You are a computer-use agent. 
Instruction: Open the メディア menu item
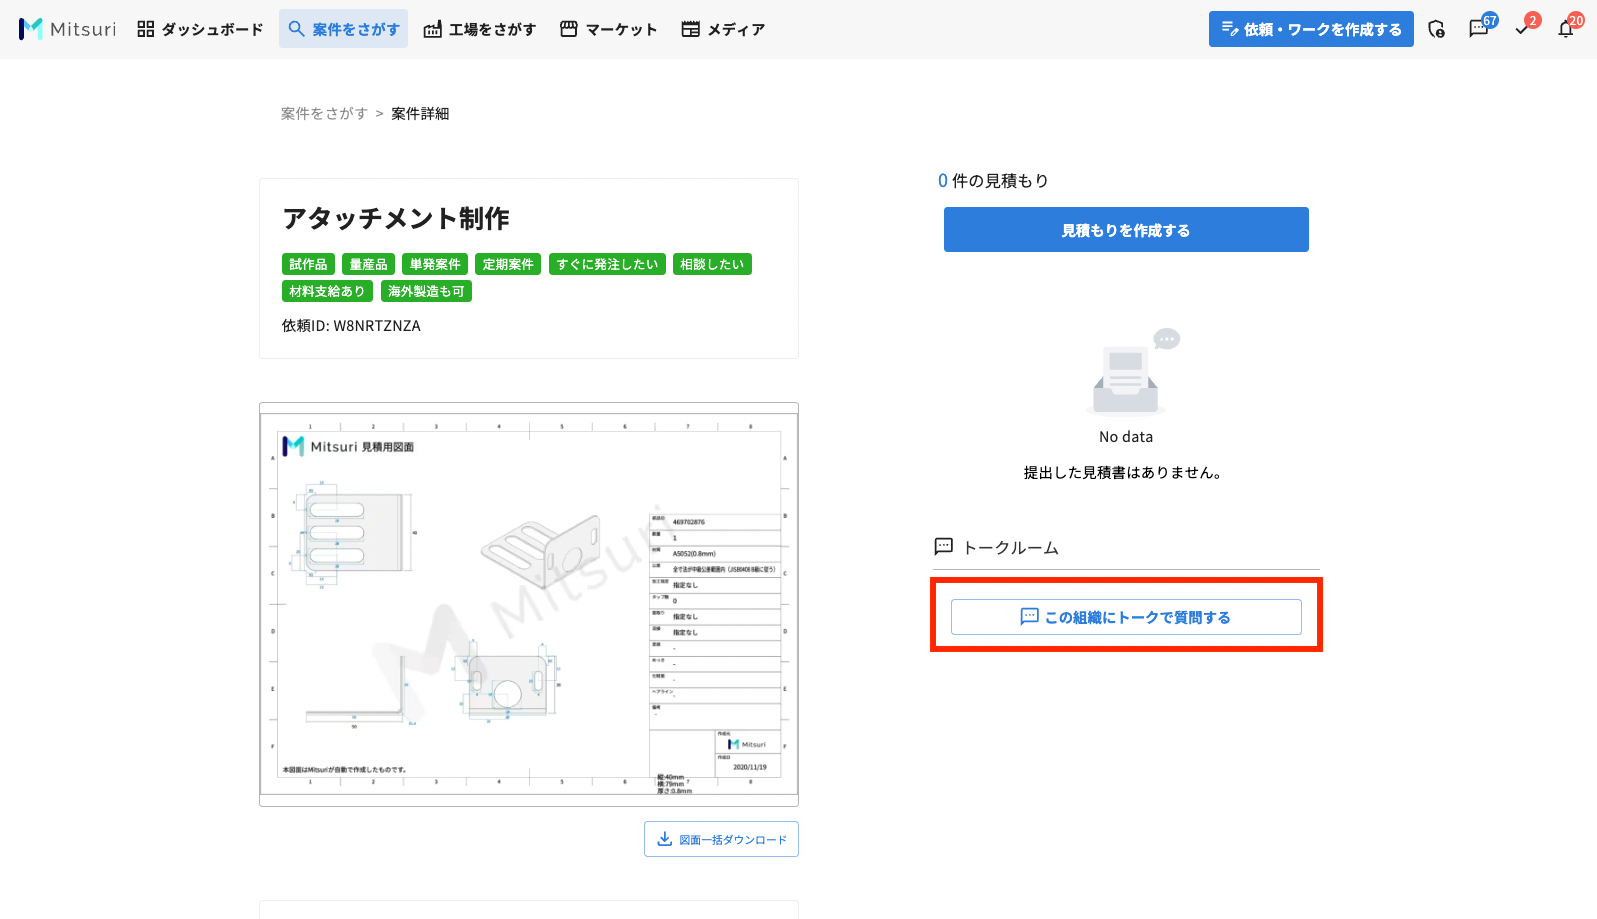click(723, 29)
